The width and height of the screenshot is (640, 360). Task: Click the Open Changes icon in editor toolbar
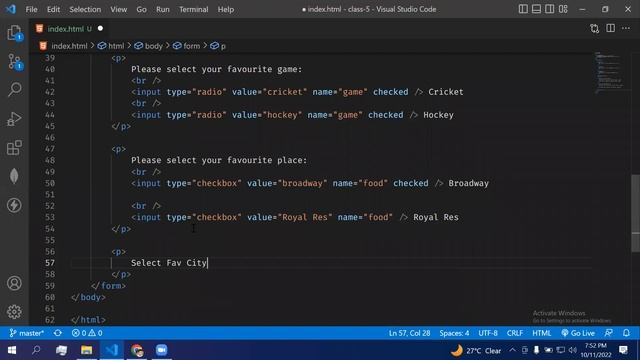(x=594, y=29)
